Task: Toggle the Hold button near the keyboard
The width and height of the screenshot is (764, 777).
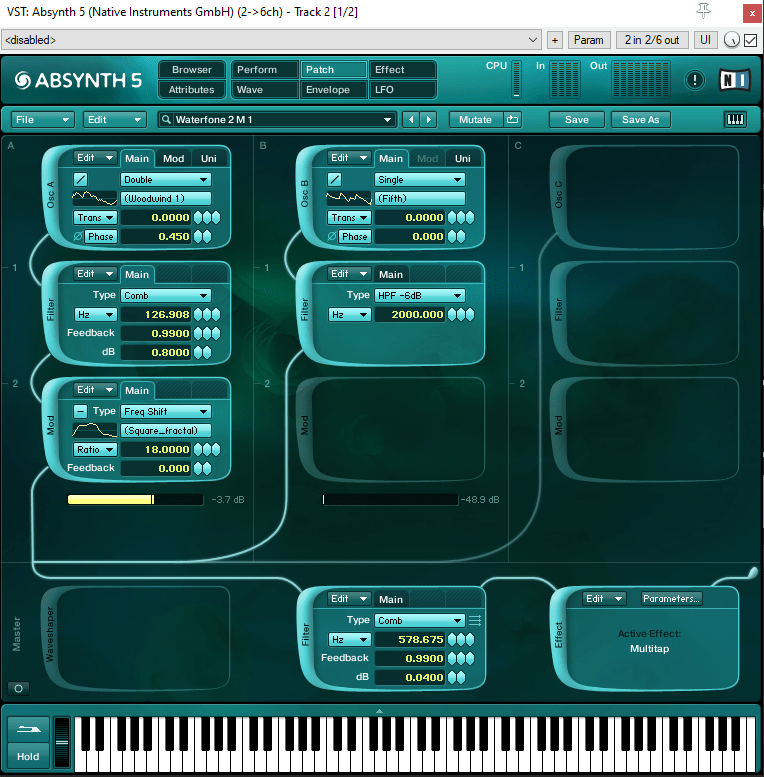Action: tap(28, 756)
